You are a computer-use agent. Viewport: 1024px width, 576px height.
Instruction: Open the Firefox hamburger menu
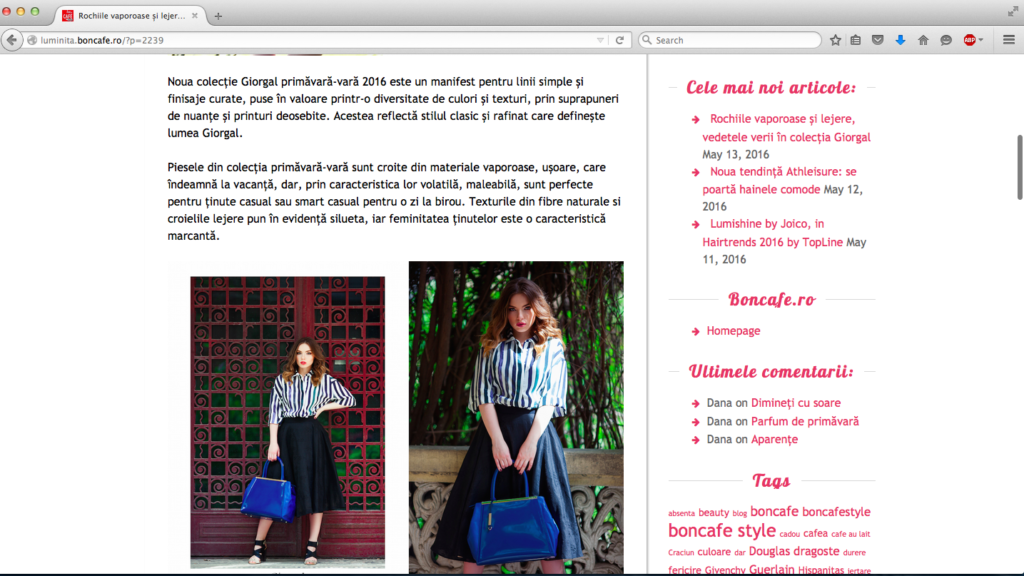tap(1009, 40)
